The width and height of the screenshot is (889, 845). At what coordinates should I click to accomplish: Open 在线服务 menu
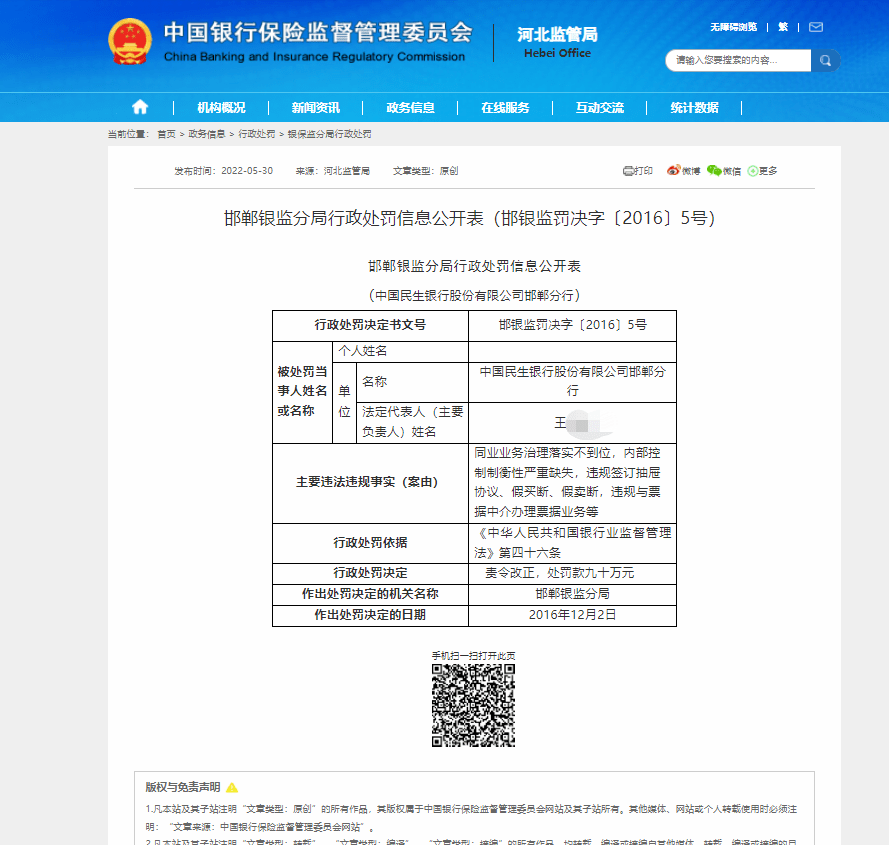pyautogui.click(x=505, y=107)
